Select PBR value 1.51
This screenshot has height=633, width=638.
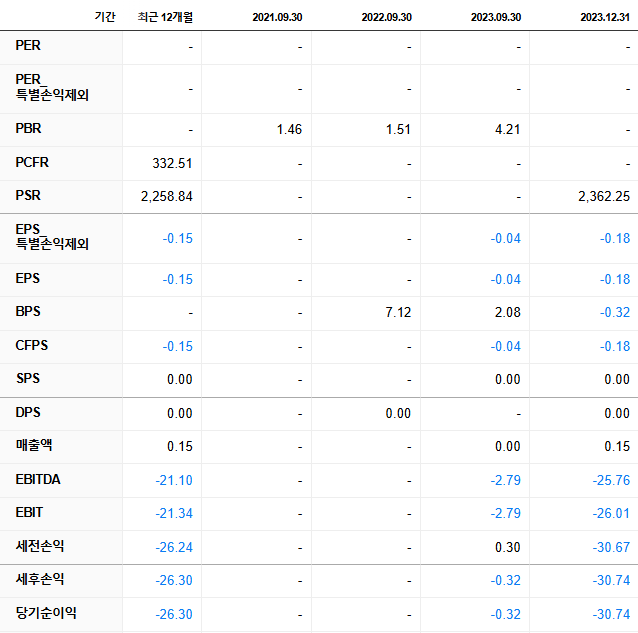tap(398, 129)
